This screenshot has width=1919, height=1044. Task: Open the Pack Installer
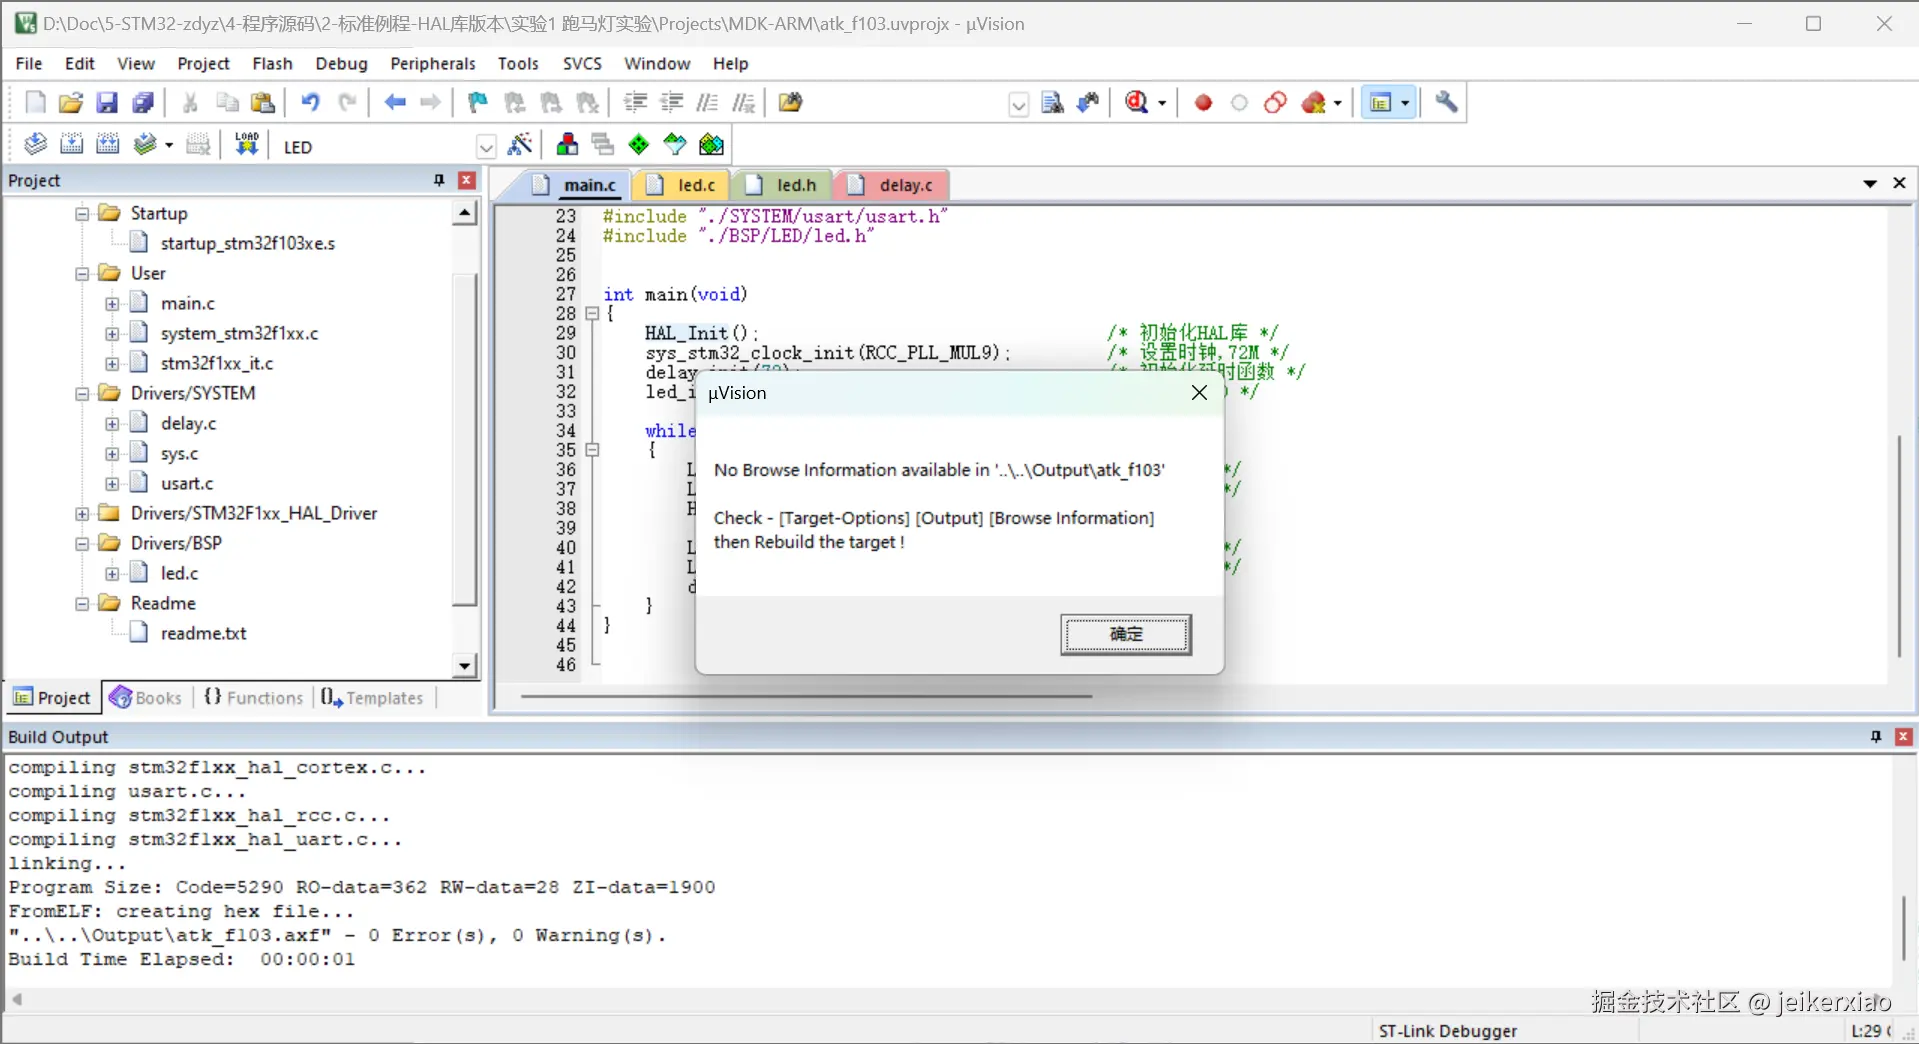(711, 145)
